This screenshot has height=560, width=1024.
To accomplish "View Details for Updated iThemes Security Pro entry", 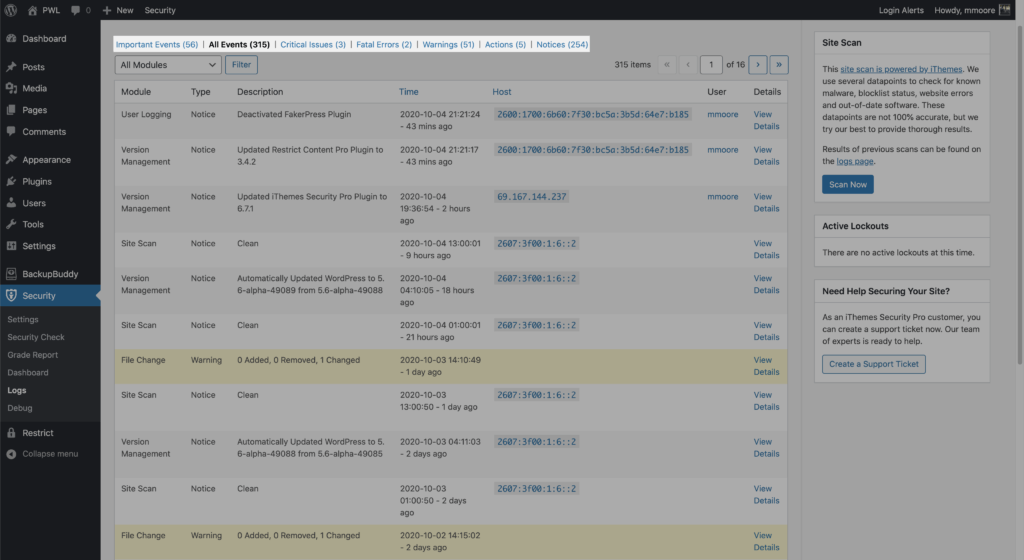I will [x=766, y=202].
